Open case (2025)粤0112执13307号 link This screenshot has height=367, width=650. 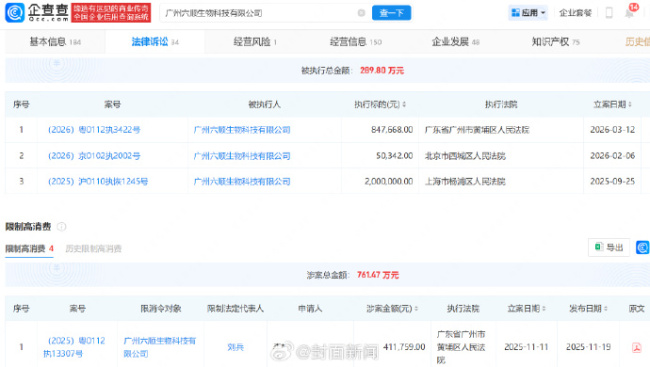[x=74, y=347]
